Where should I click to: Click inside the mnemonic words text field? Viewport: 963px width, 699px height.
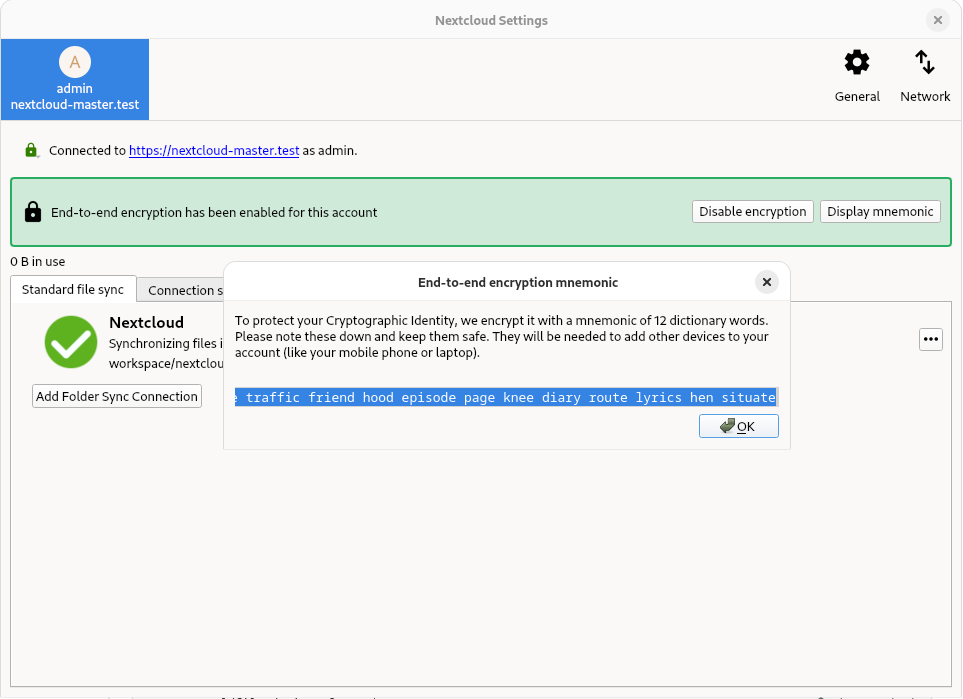click(x=506, y=398)
